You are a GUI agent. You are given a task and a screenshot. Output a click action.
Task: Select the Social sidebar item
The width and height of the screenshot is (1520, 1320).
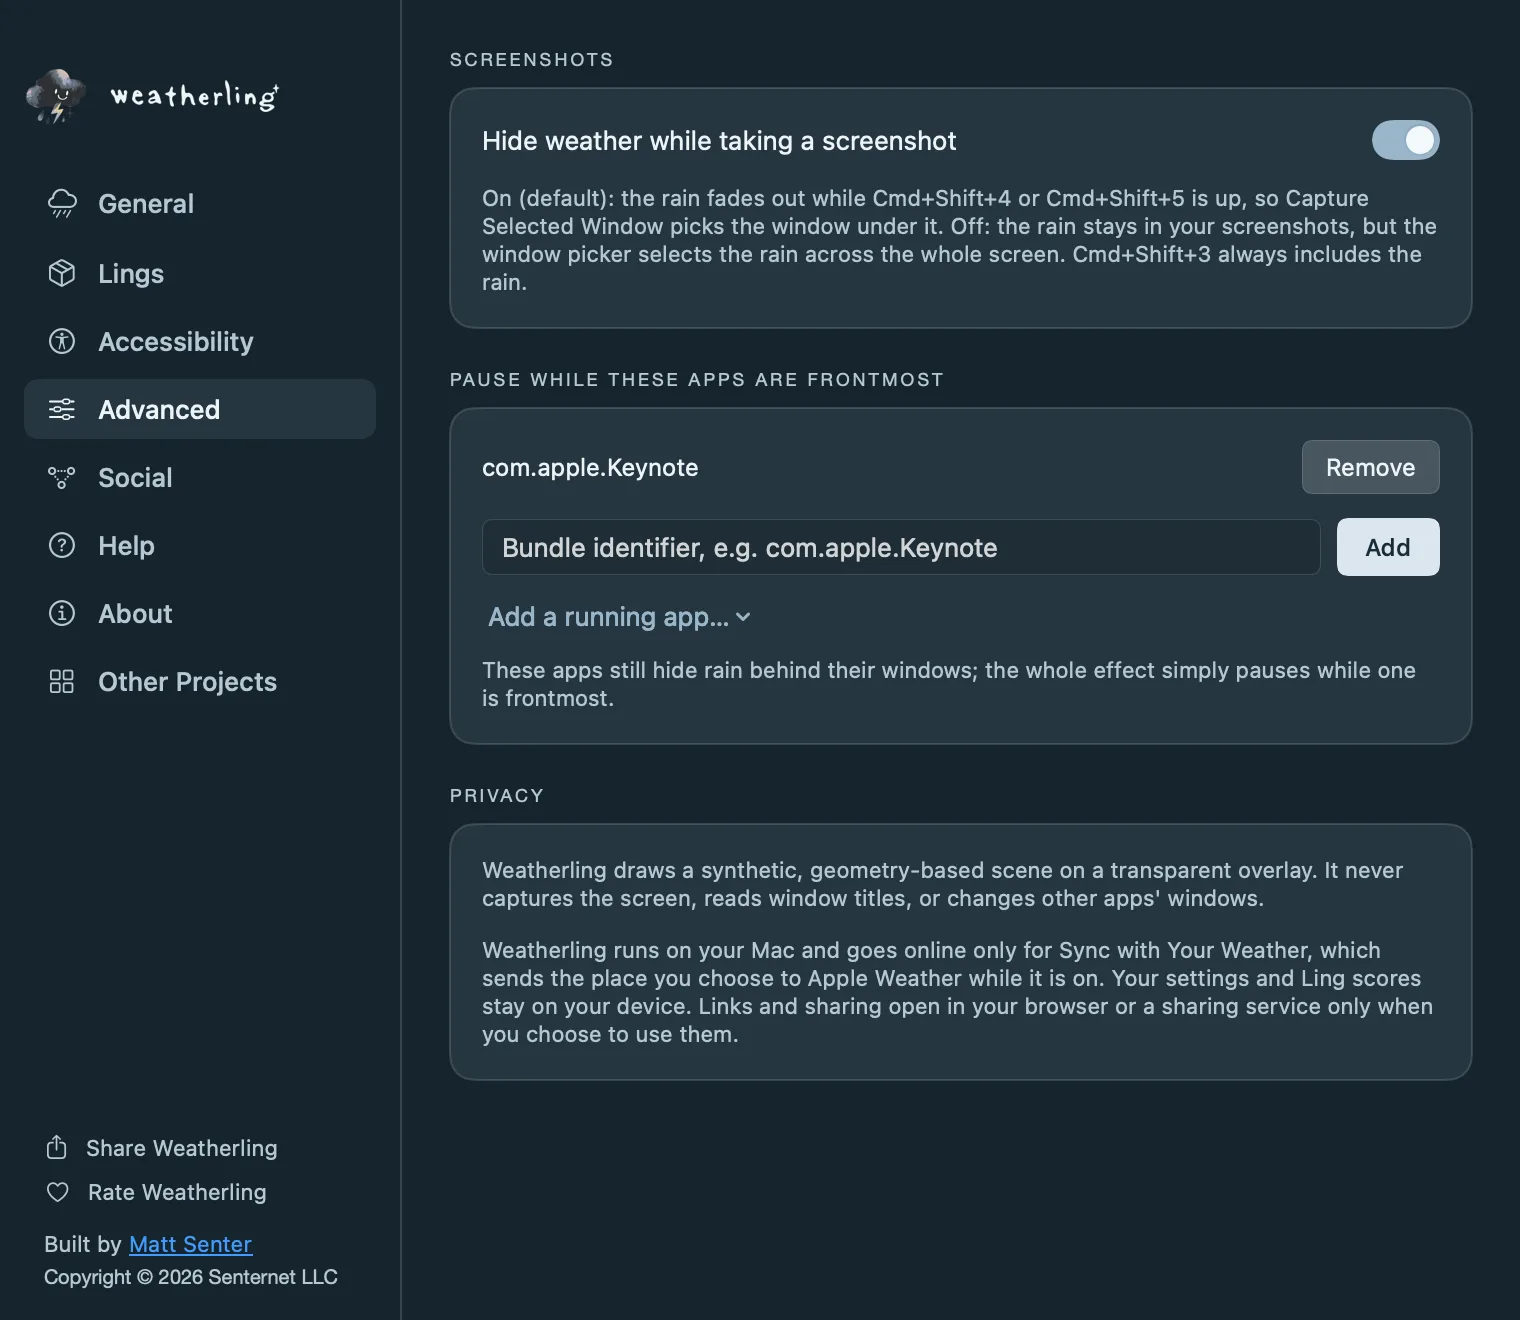coord(200,477)
